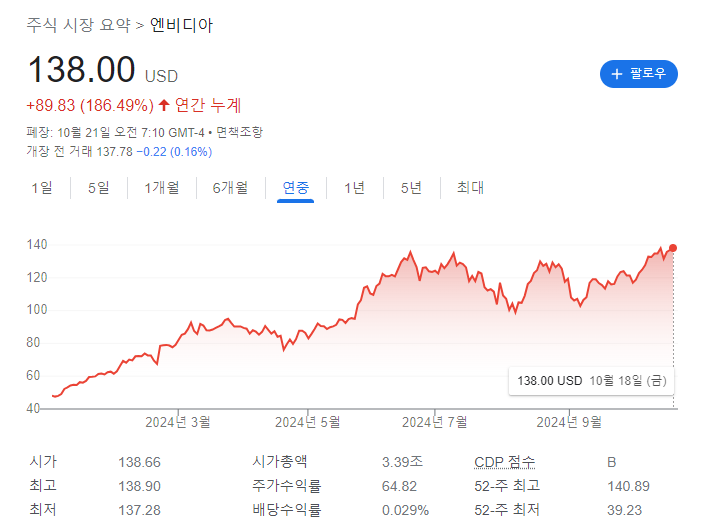
Task: Switch to the 6개월 range tab
Action: tap(230, 187)
